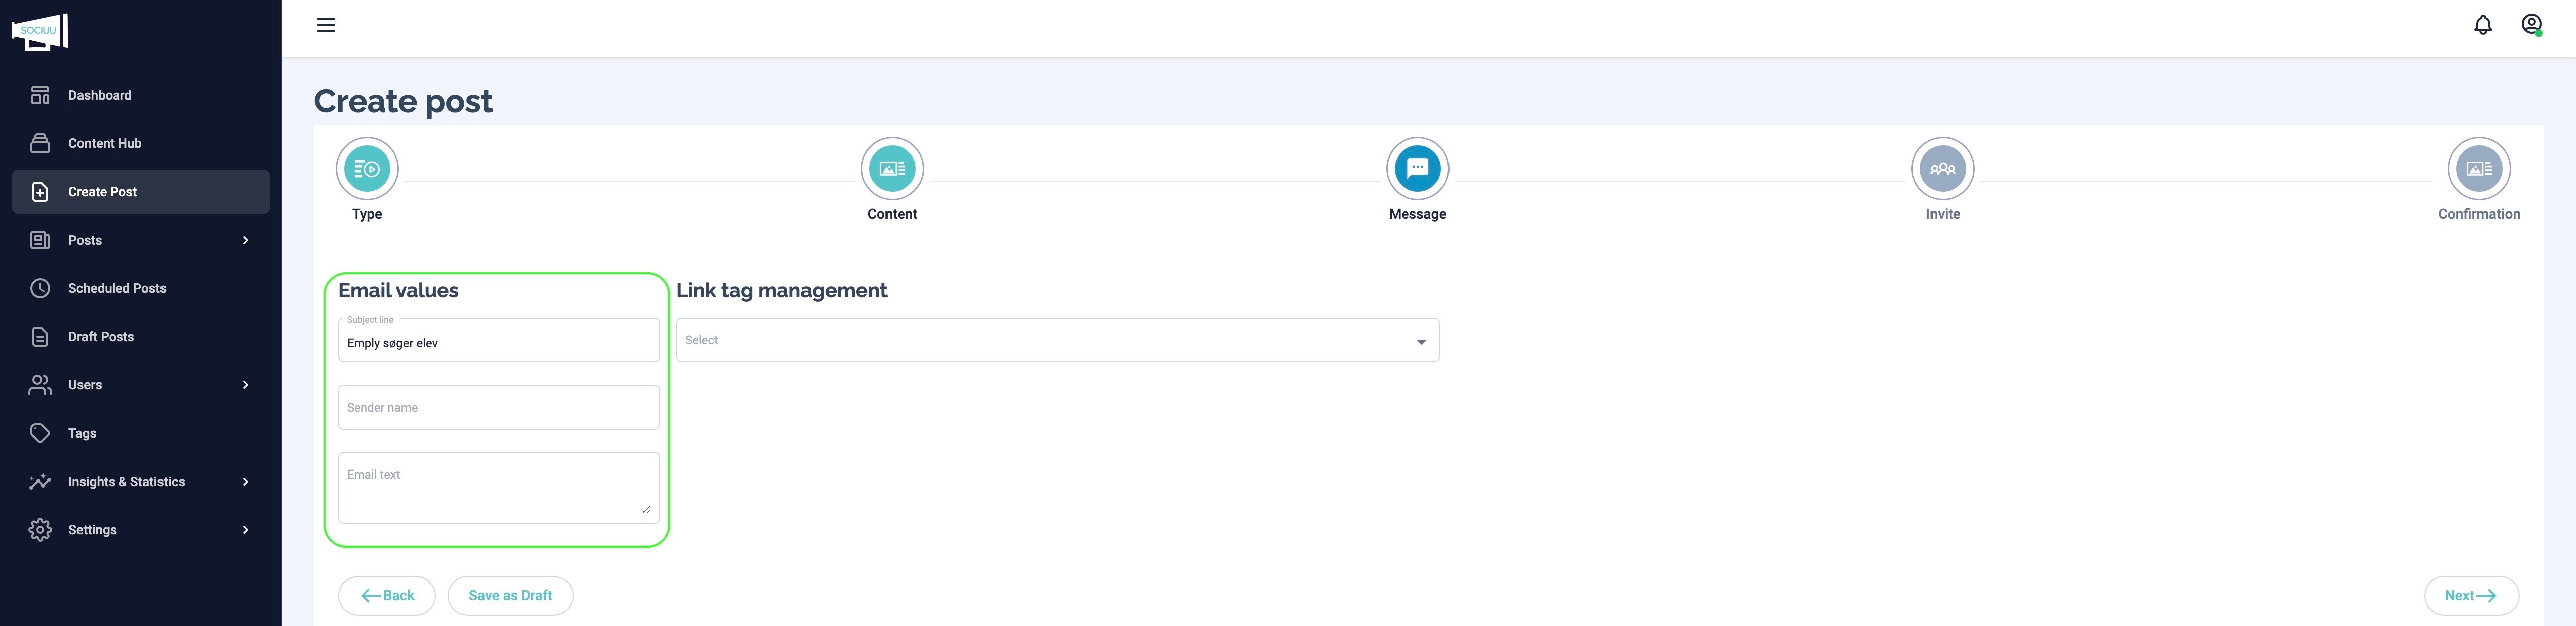Image resolution: width=2576 pixels, height=626 pixels.
Task: Open notifications bell icon
Action: [x=2482, y=25]
